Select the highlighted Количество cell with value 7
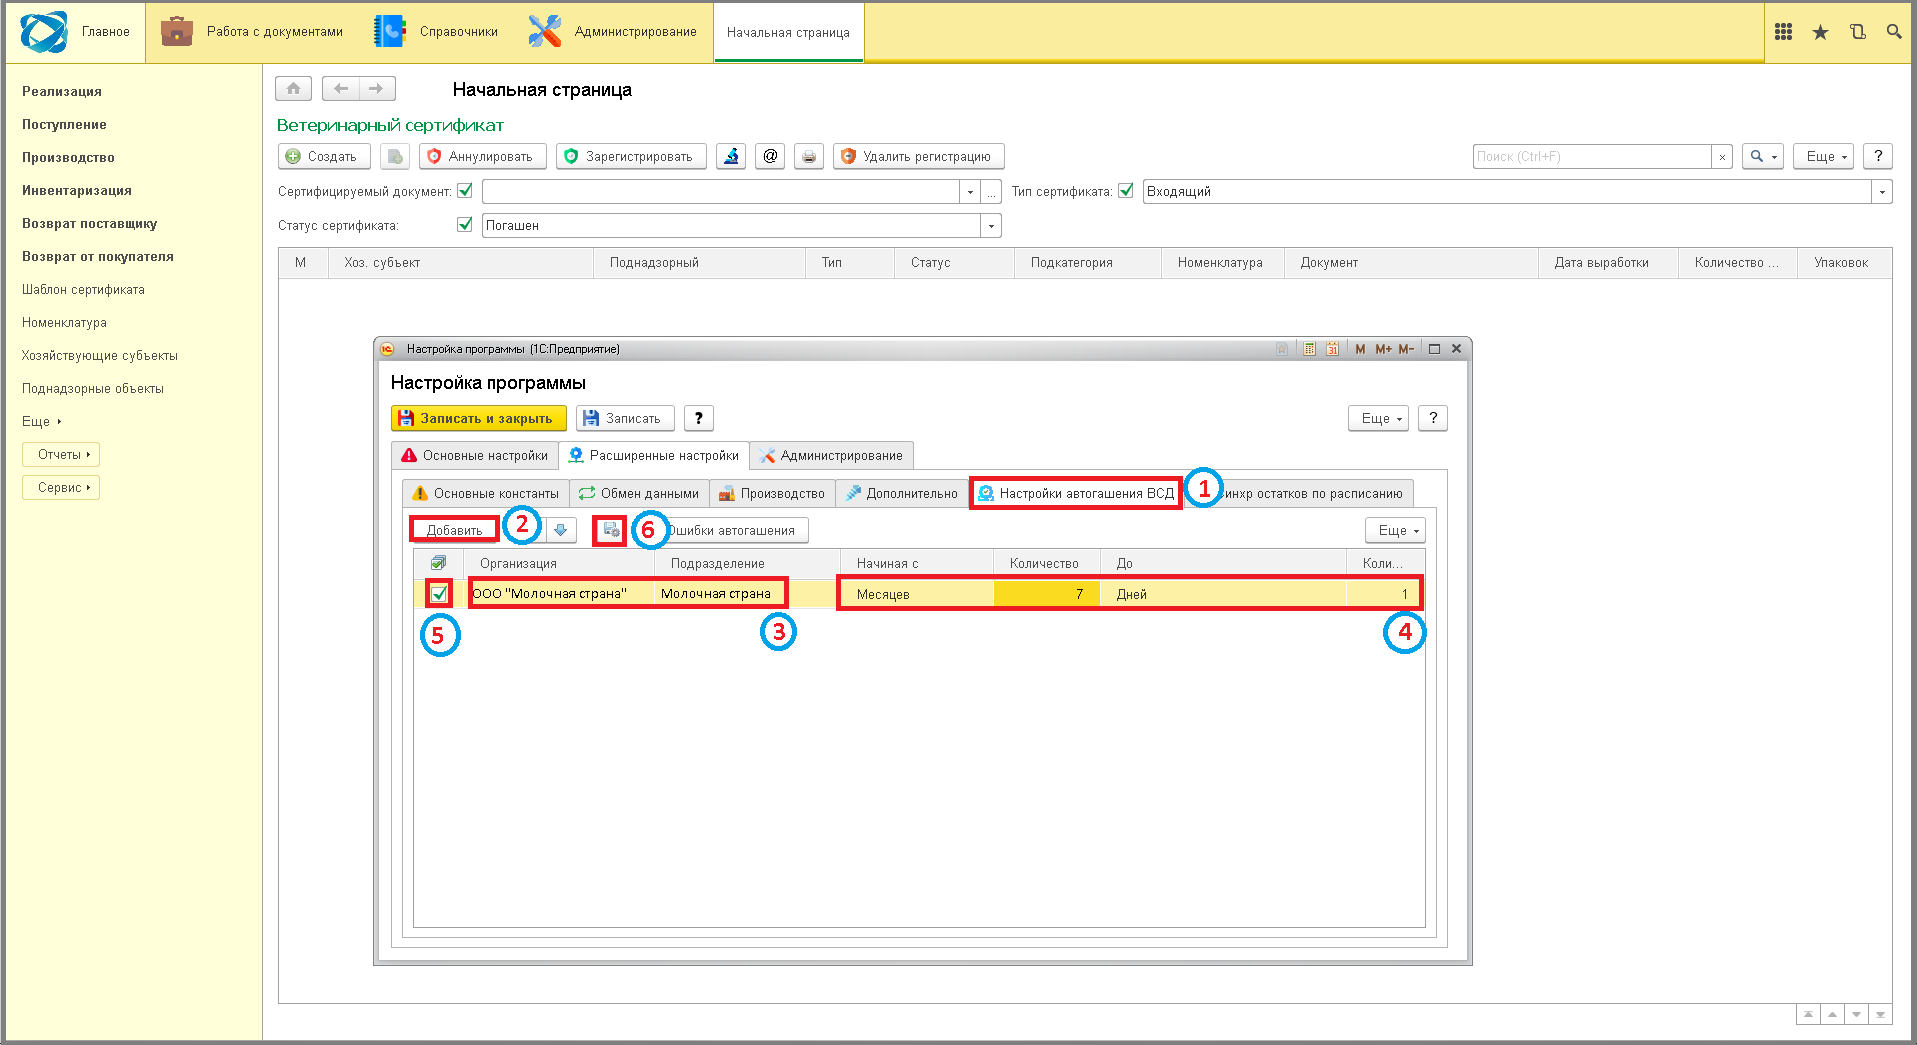The height and width of the screenshot is (1045, 1917). (x=1046, y=594)
